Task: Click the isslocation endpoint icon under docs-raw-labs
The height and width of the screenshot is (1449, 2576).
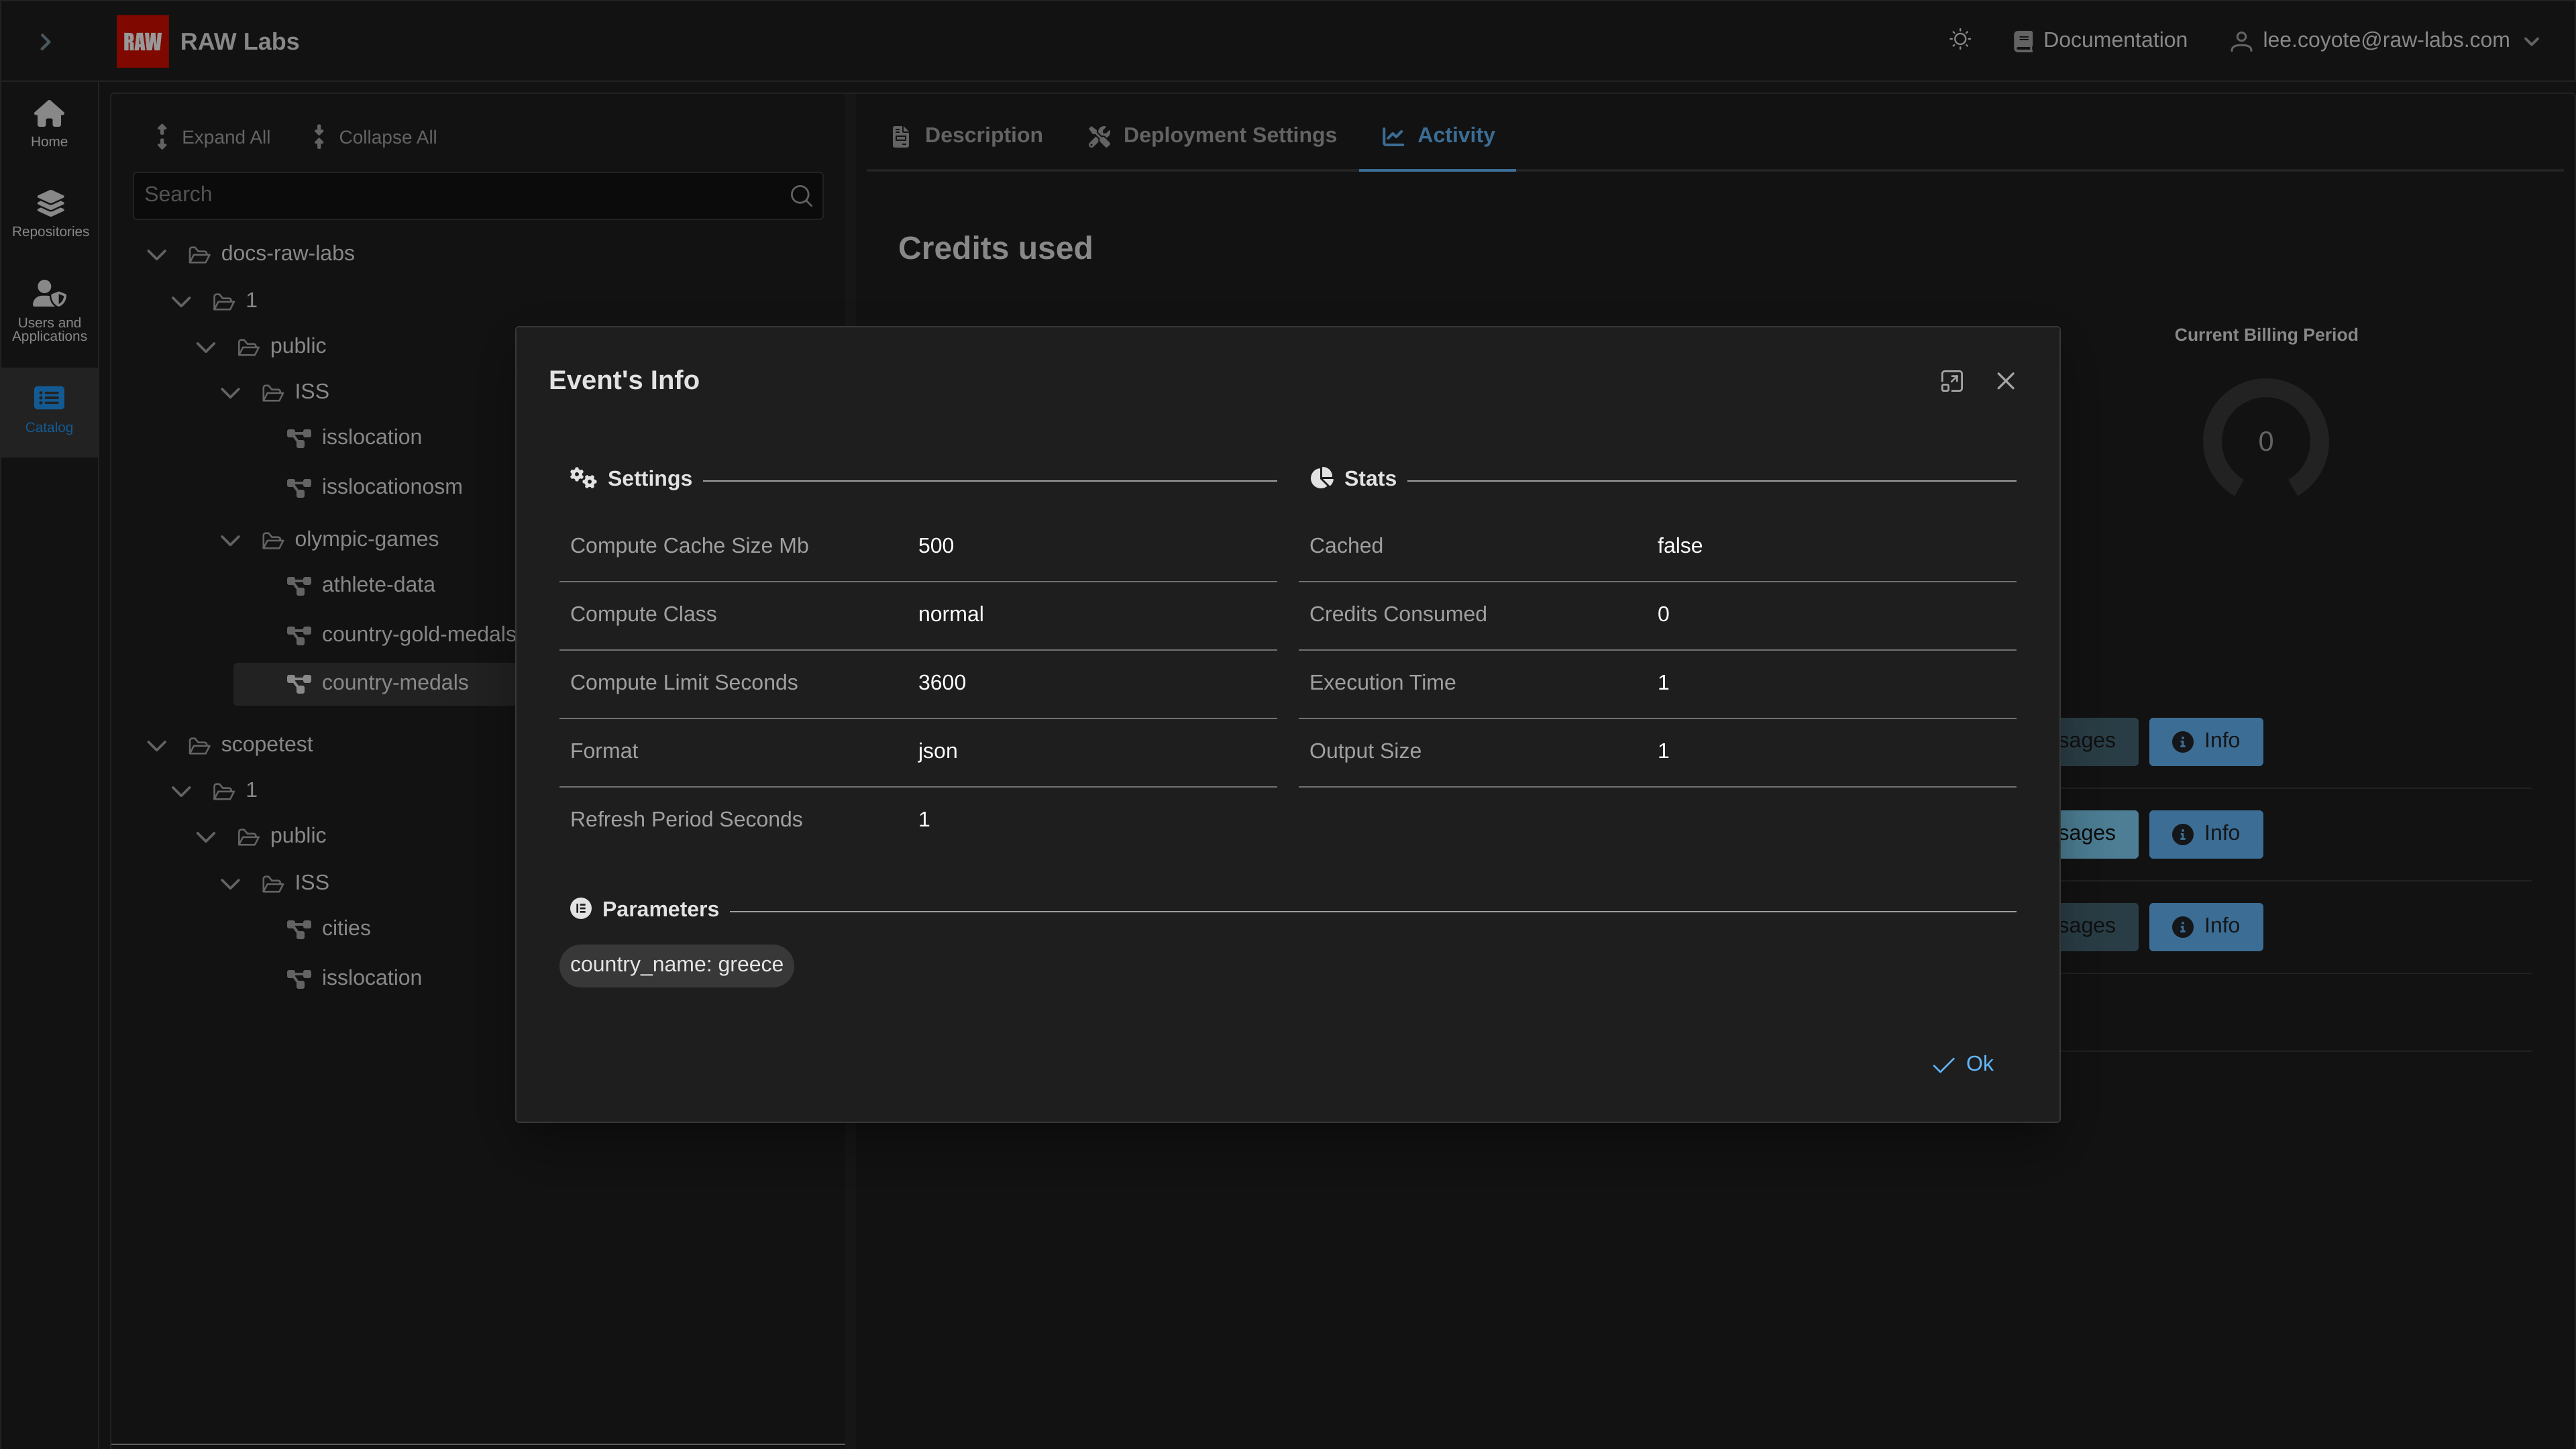Action: pos(299,438)
